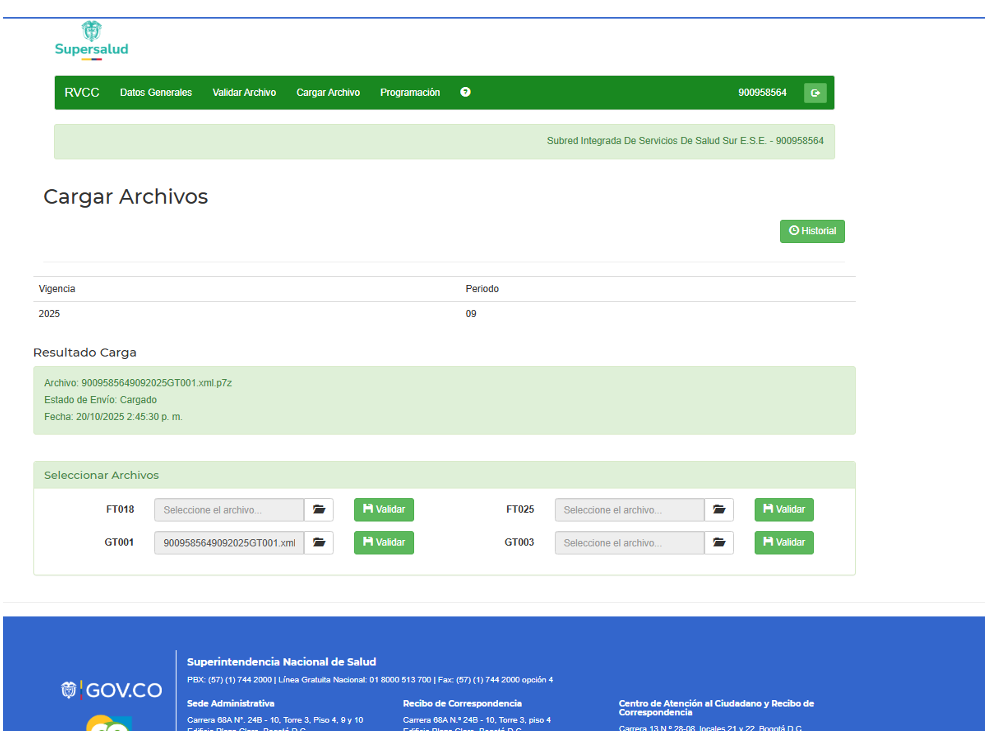The height and width of the screenshot is (741, 992).
Task: Click the 'Seleccionar Archivos' panel heading
Action: (101, 476)
